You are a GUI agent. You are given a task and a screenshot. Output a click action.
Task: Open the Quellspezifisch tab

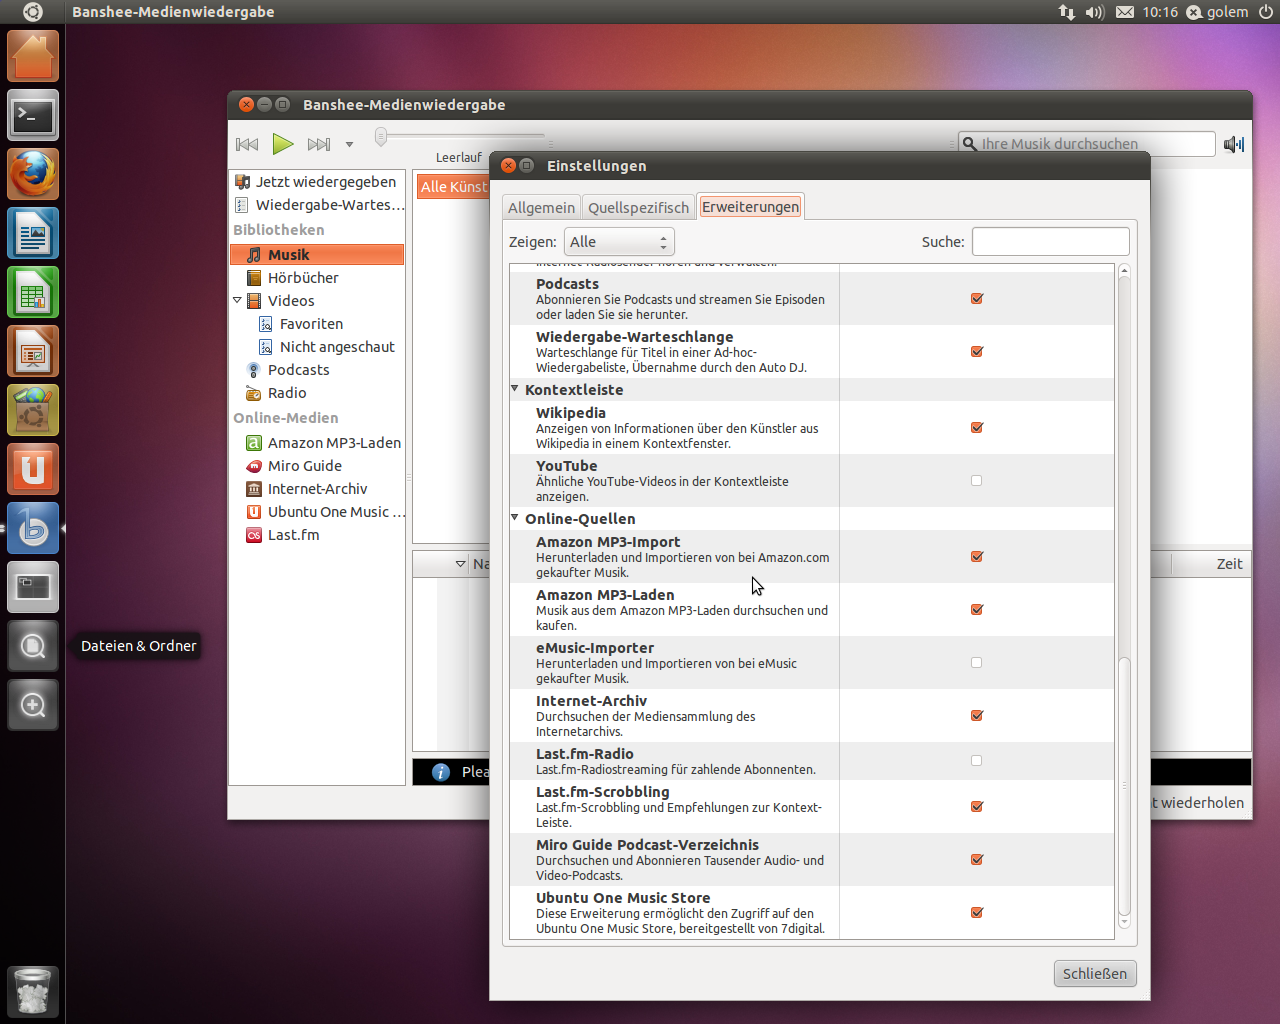[638, 207]
